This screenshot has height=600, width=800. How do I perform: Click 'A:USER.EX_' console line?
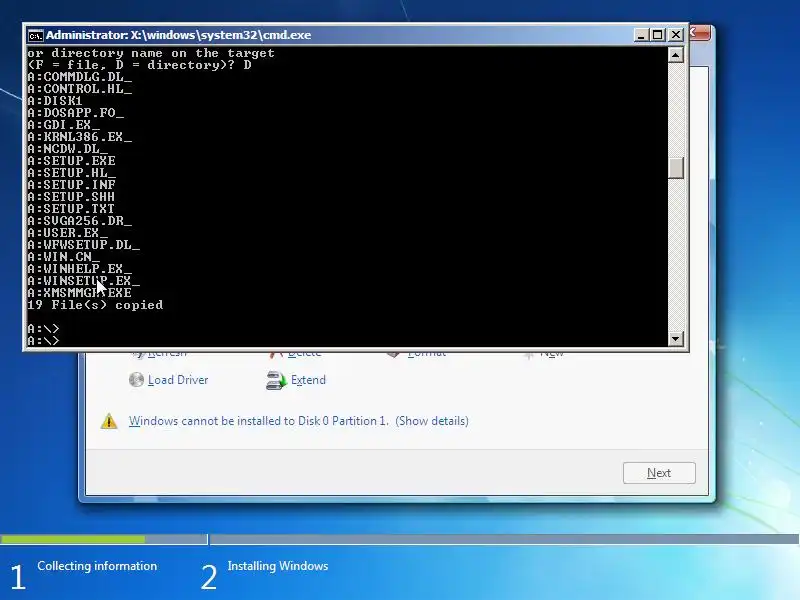click(x=67, y=233)
